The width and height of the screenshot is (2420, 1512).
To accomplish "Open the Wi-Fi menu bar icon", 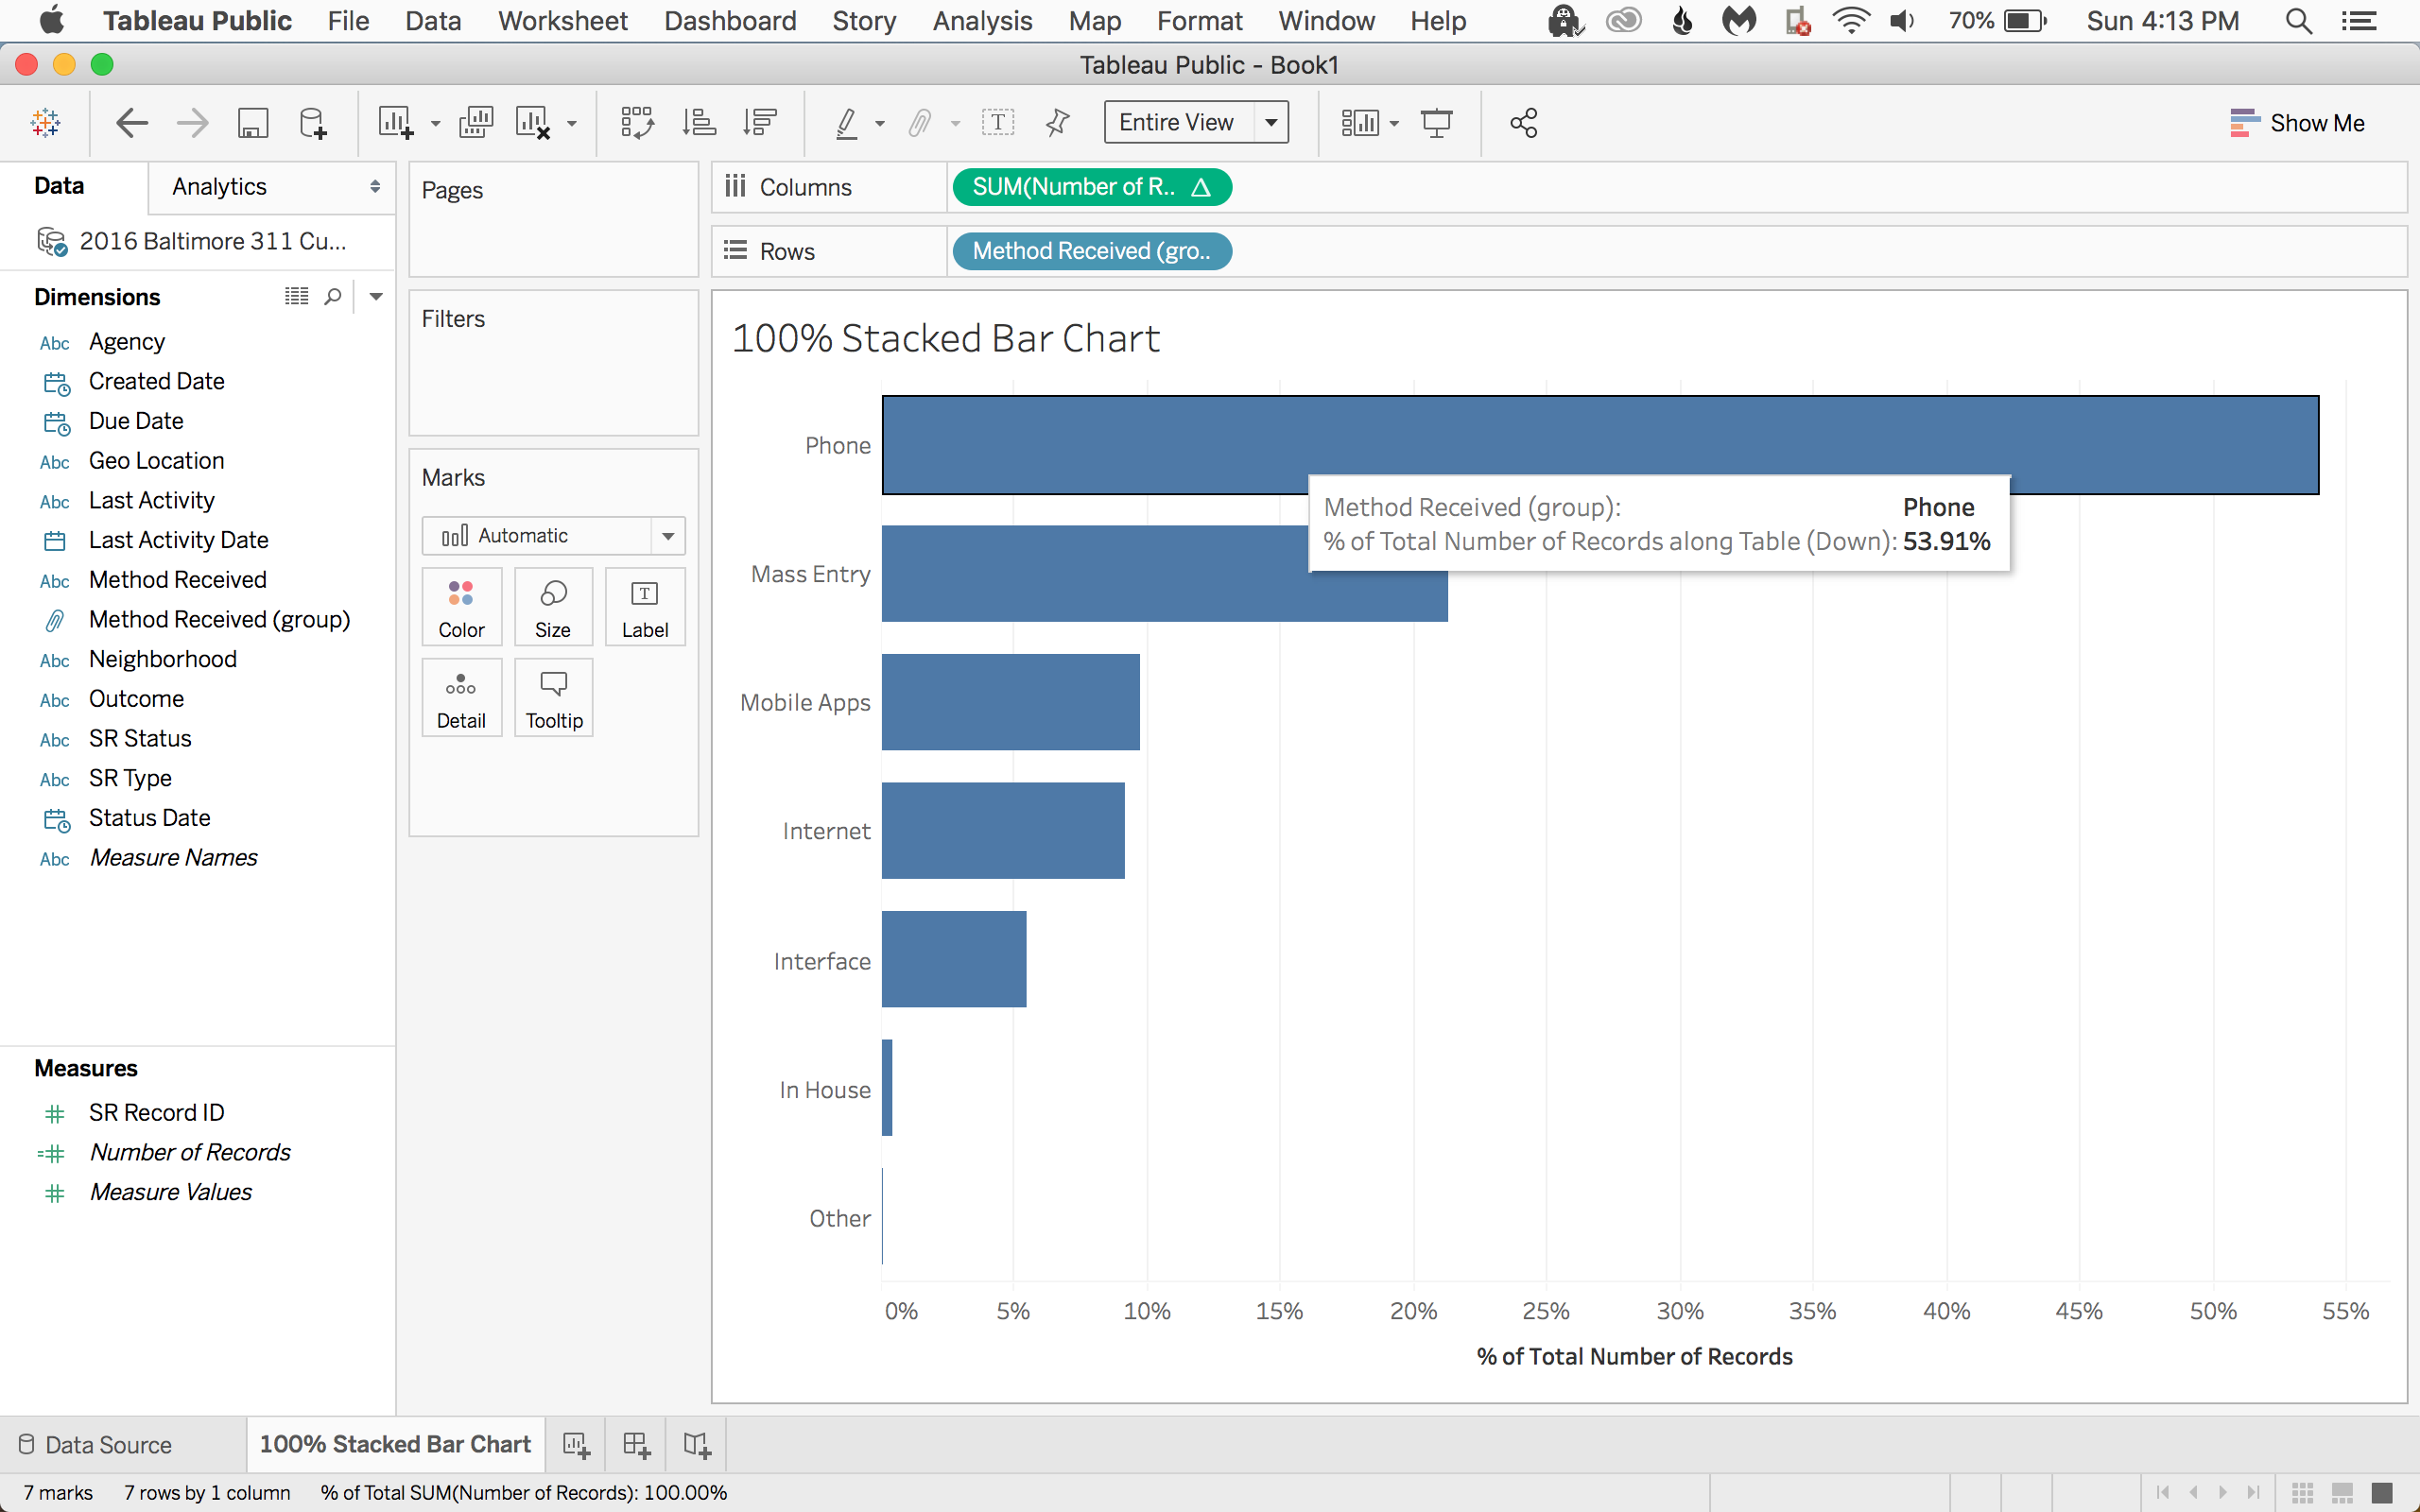I will click(x=1851, y=21).
